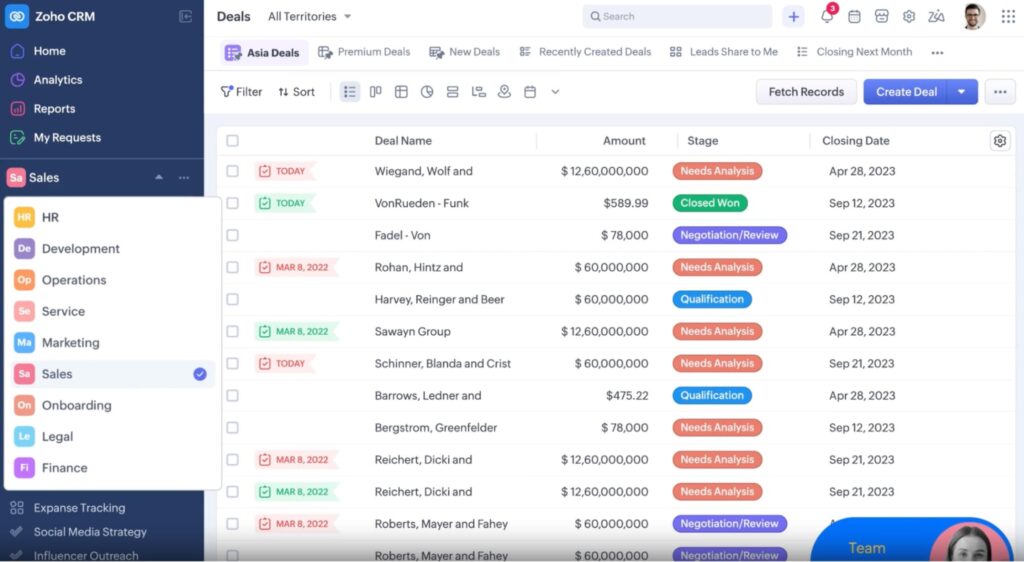Screen dimensions: 1024x562
Task: Collapse the sidebar using the collapse icon
Action: pyautogui.click(x=185, y=17)
